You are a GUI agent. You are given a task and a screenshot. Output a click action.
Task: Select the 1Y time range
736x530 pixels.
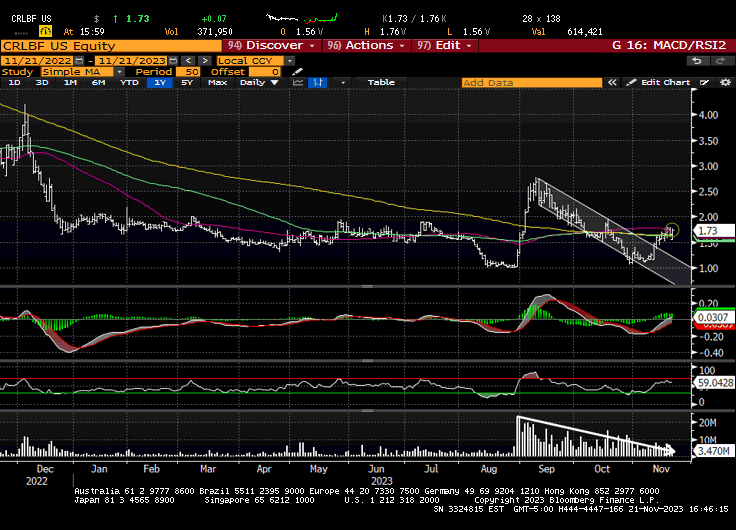tap(160, 83)
